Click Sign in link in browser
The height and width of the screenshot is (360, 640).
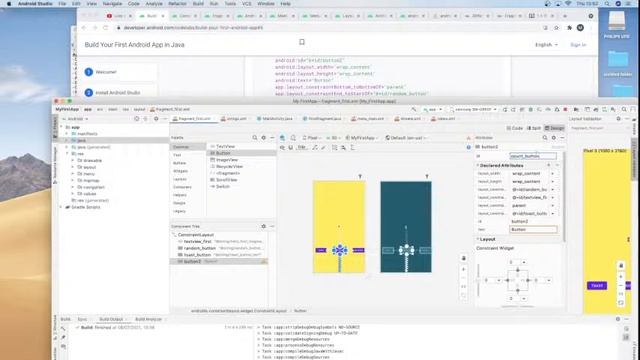[x=578, y=45]
